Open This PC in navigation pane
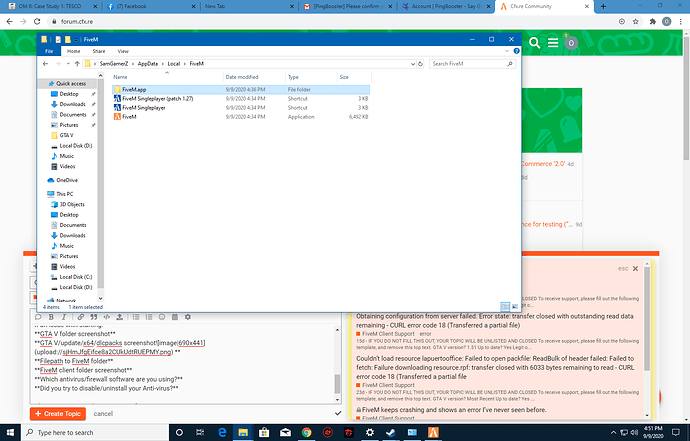690x441 pixels. coord(64,194)
